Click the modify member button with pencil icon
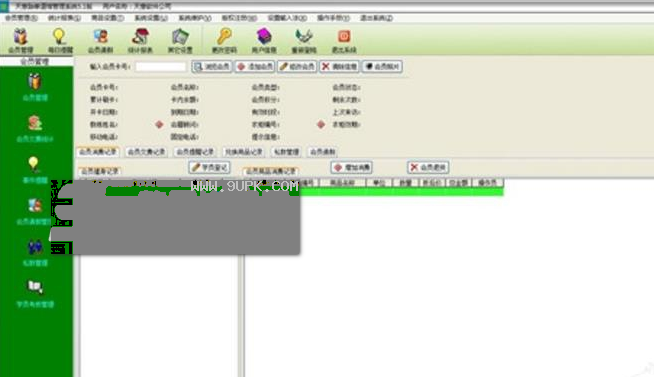Image resolution: width=654 pixels, height=377 pixels. tap(297, 67)
